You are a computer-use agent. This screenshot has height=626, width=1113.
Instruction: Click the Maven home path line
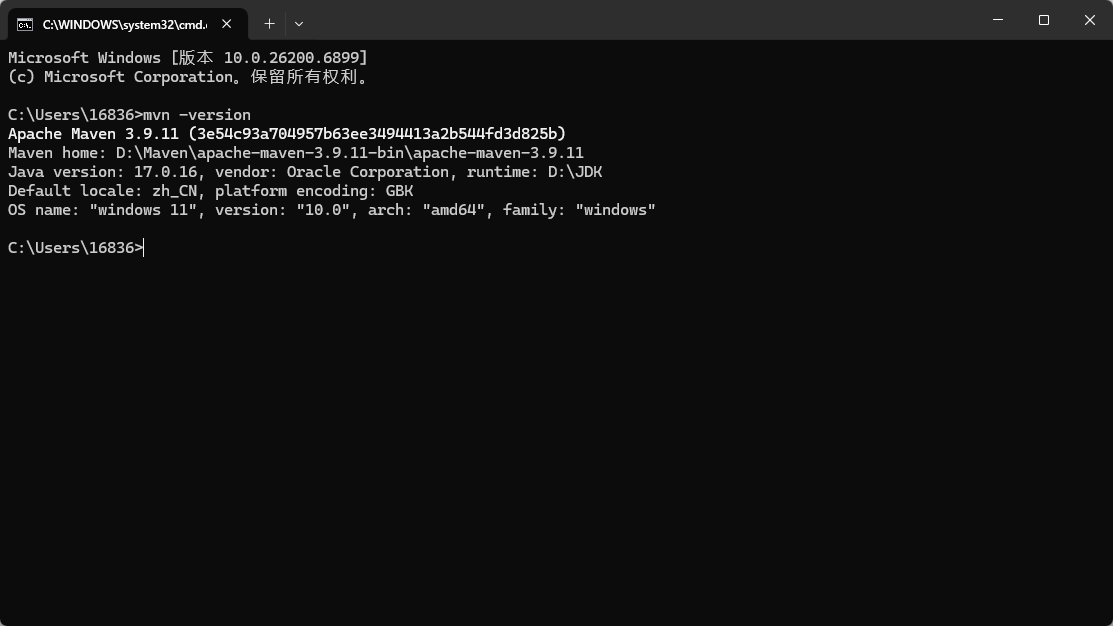coord(295,153)
